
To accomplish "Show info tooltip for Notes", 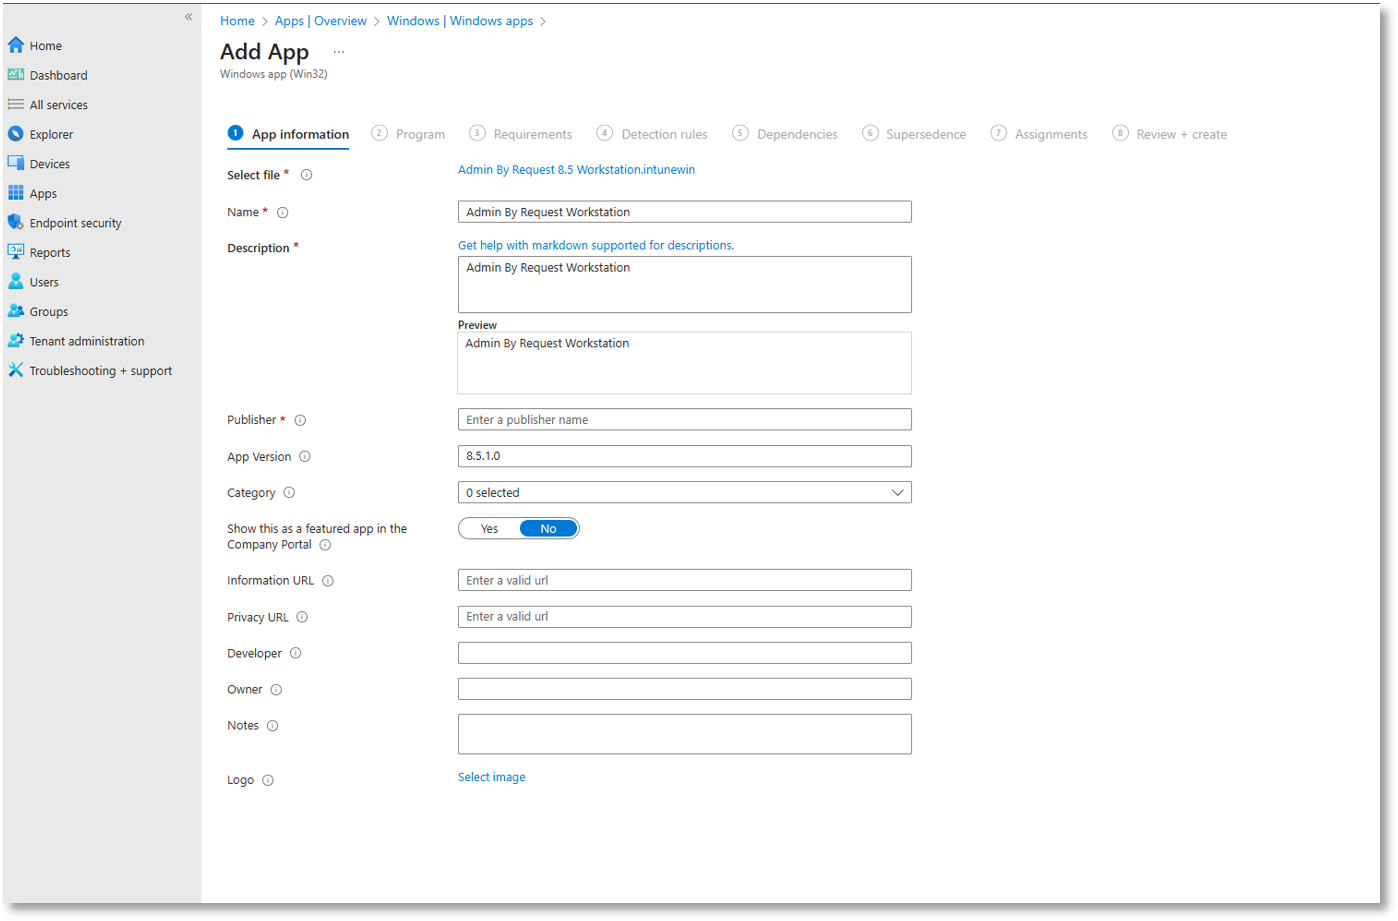I will [x=272, y=726].
